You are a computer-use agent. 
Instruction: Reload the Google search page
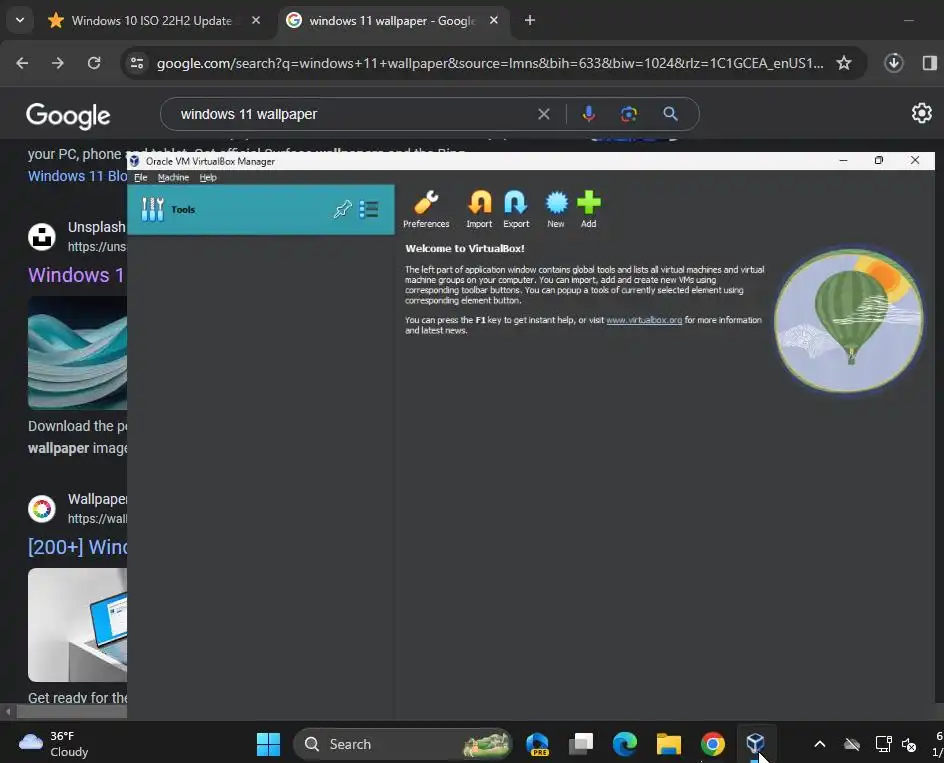click(94, 63)
